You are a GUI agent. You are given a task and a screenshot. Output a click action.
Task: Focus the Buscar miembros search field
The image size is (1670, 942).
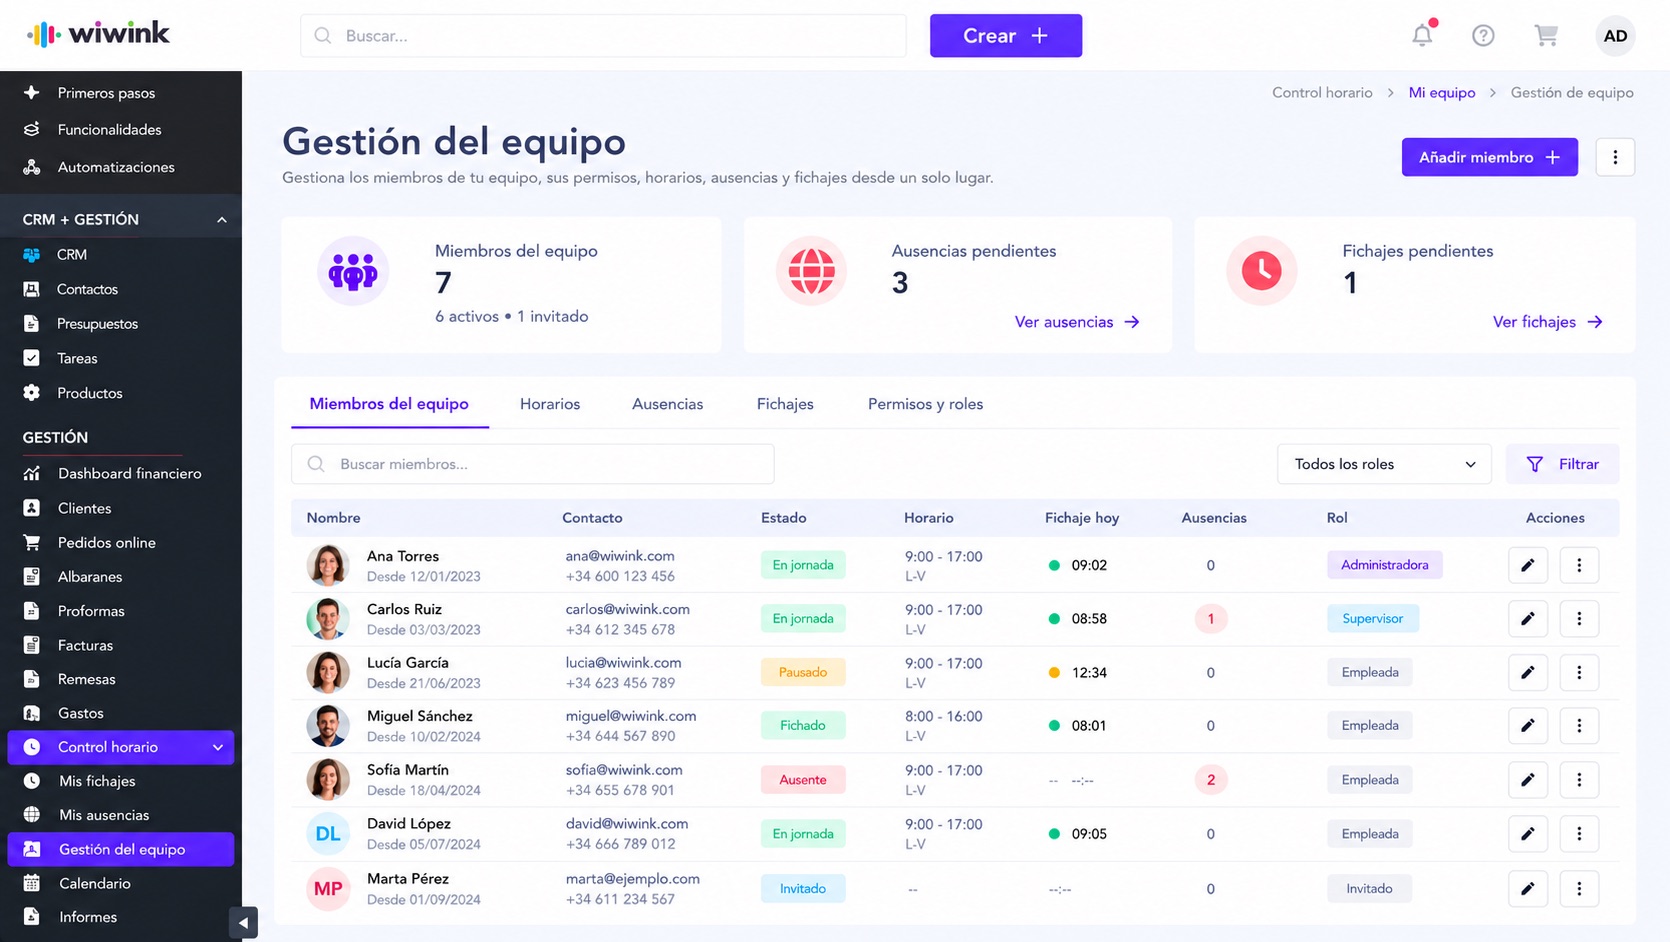[532, 464]
